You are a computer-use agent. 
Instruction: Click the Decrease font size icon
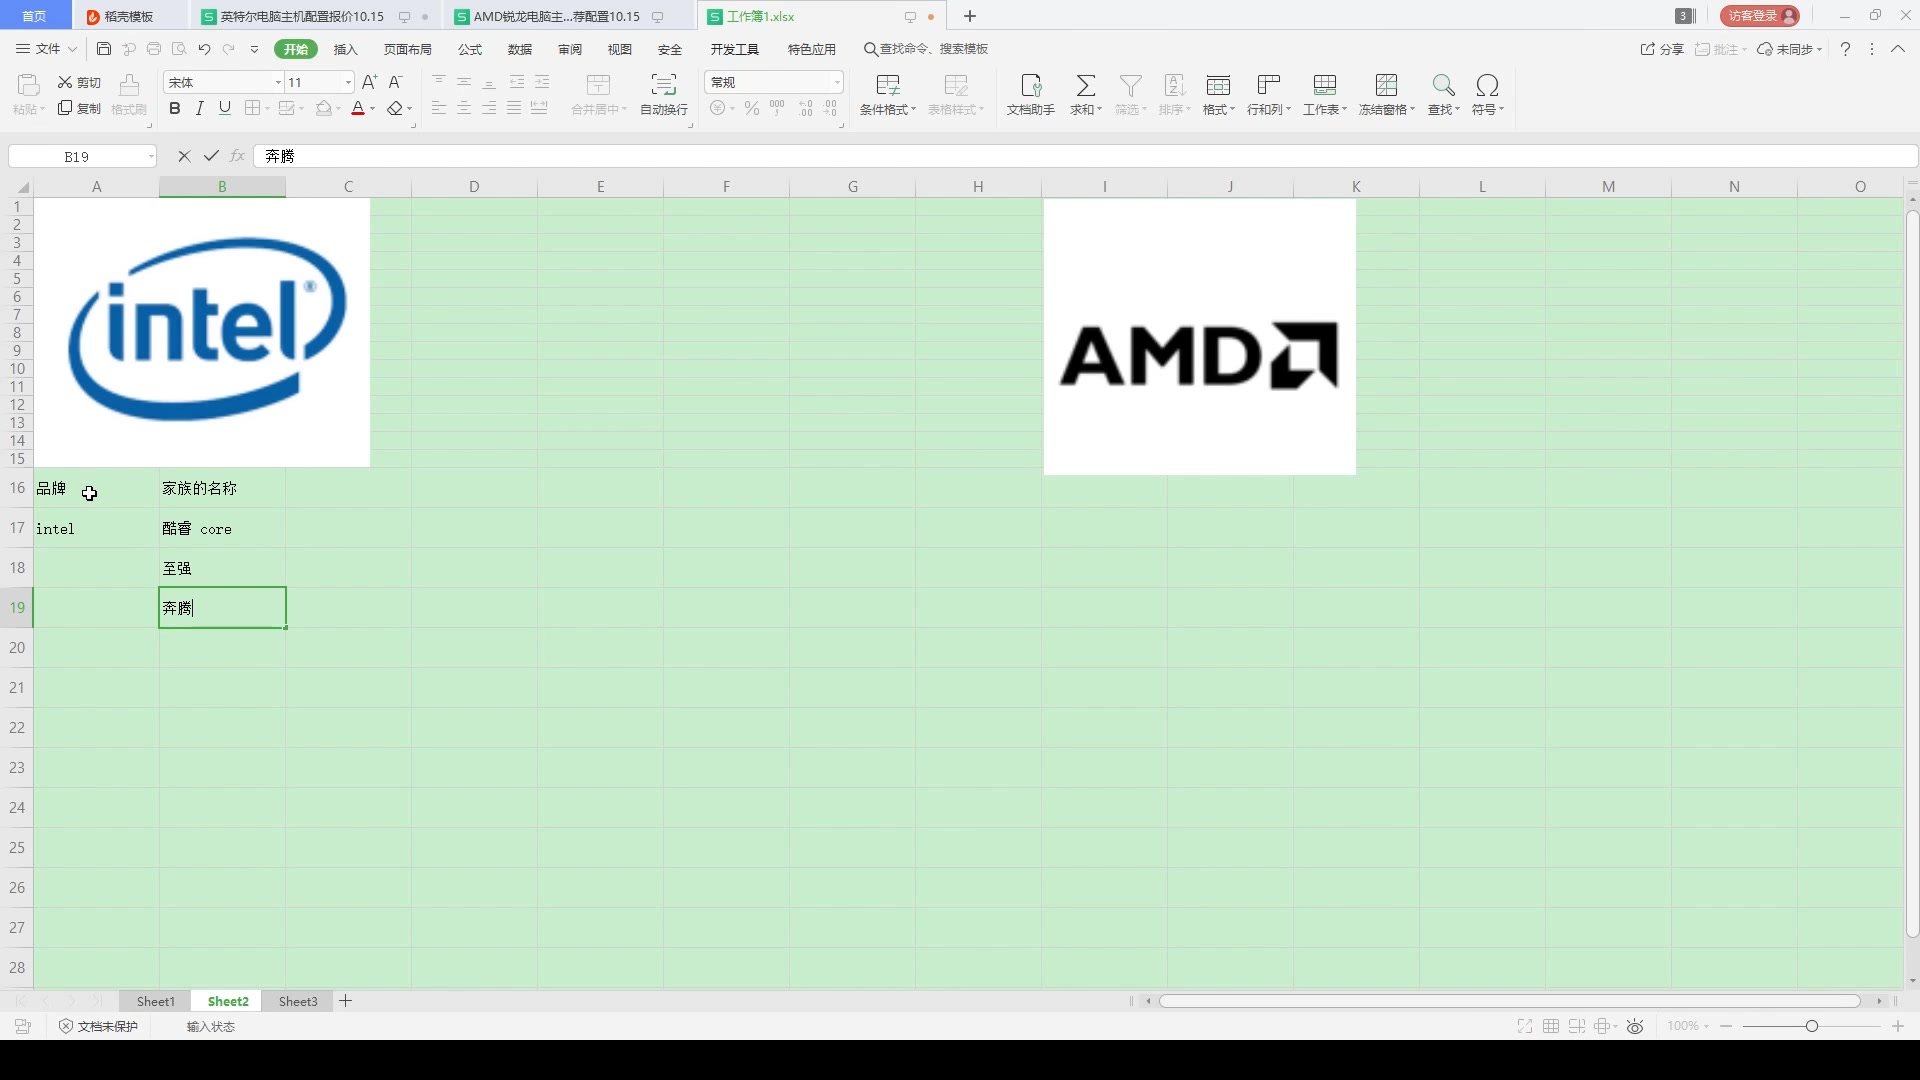tap(396, 82)
